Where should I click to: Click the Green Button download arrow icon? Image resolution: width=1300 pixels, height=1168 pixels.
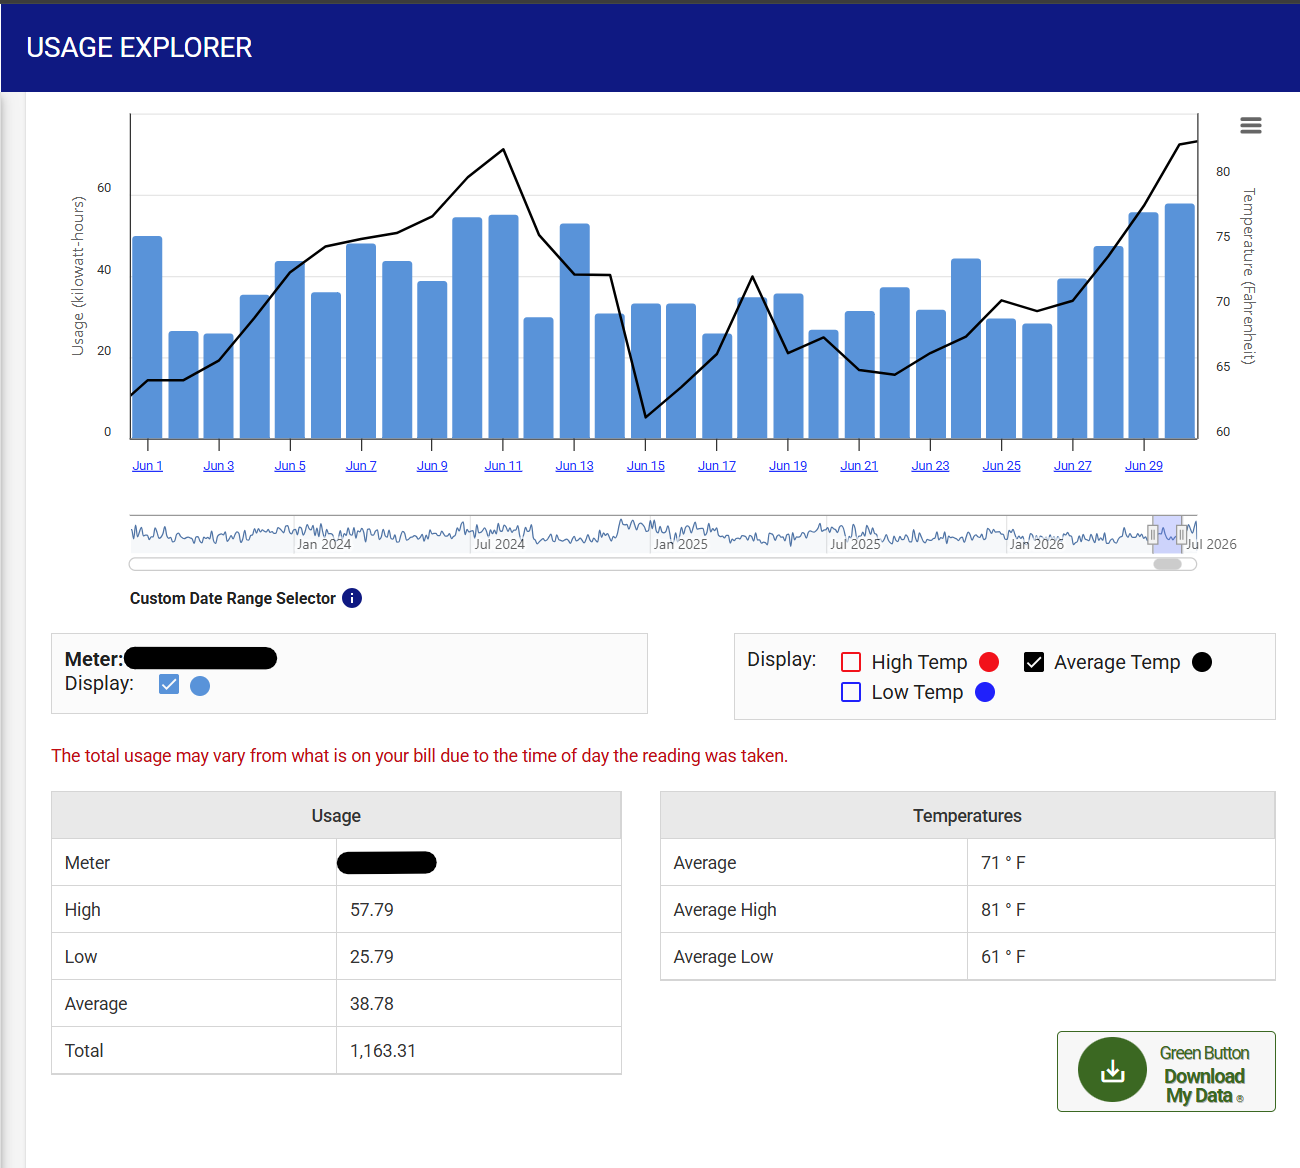tap(1112, 1070)
